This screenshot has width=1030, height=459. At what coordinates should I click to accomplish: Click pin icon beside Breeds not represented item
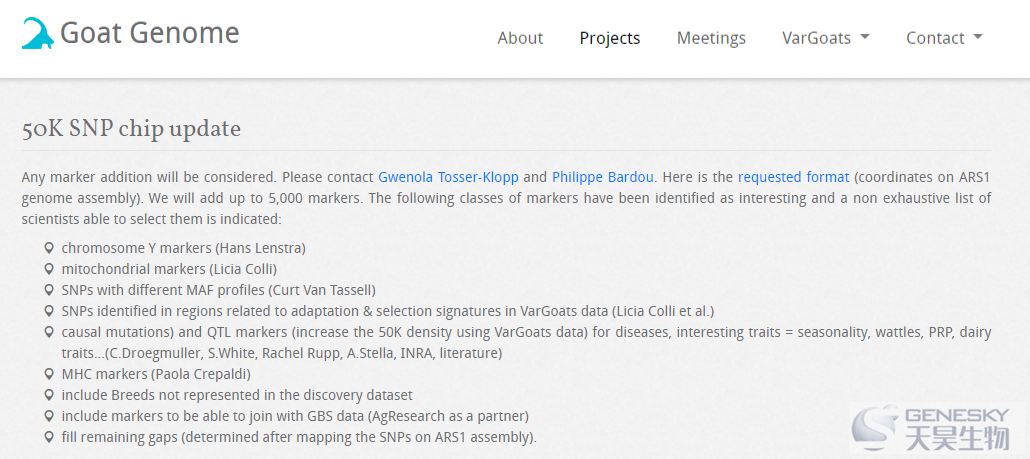48,395
